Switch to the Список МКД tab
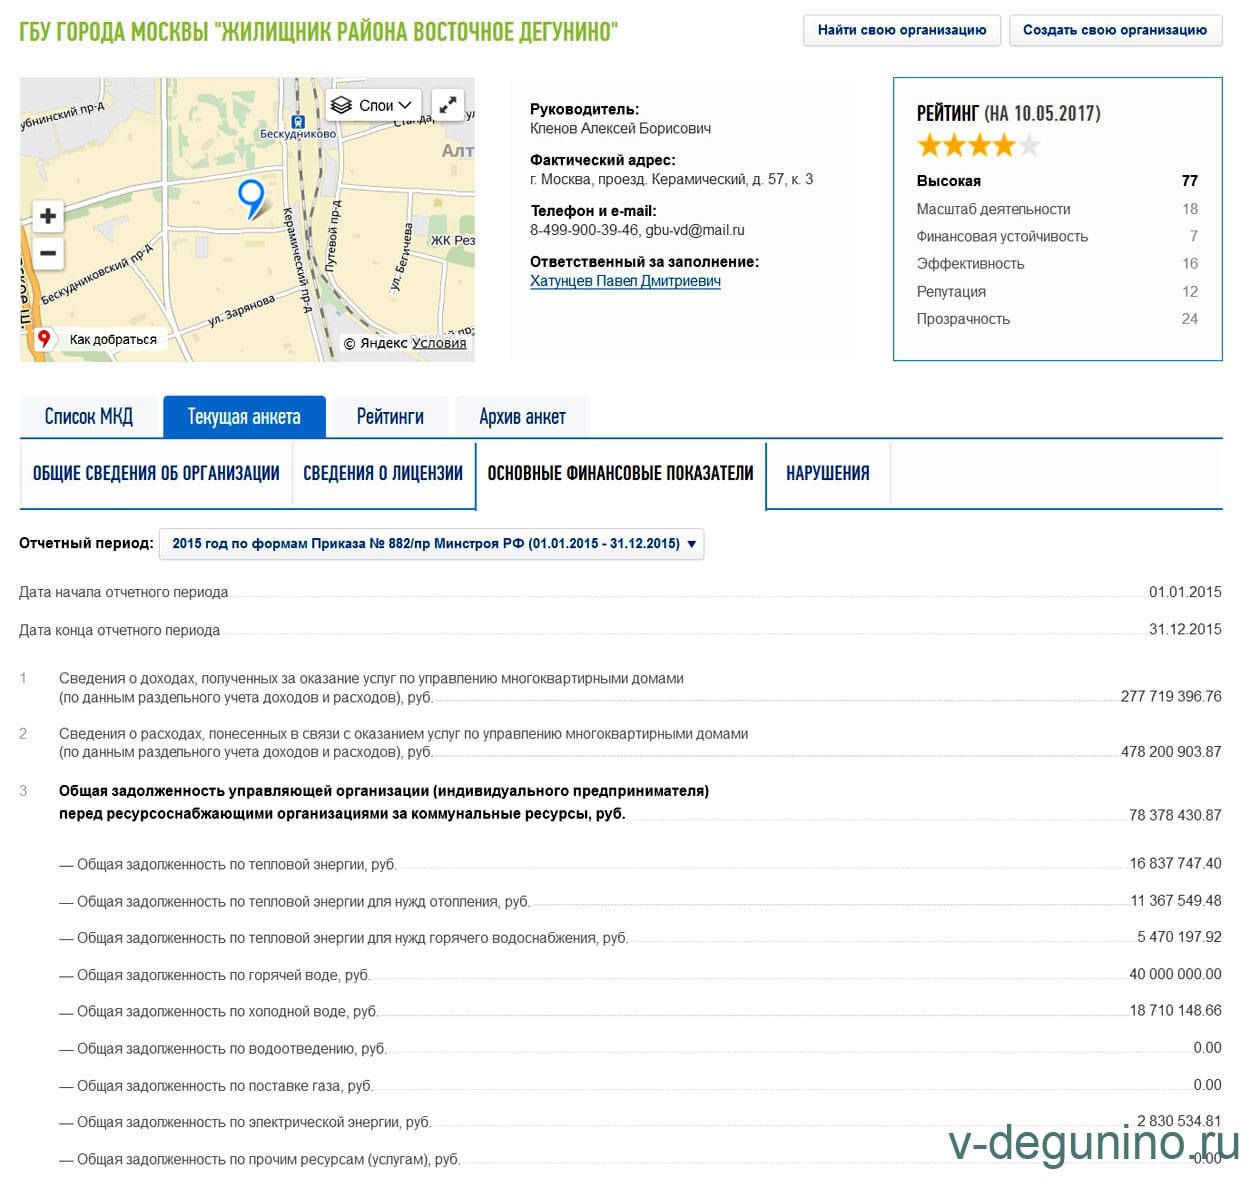 [89, 417]
